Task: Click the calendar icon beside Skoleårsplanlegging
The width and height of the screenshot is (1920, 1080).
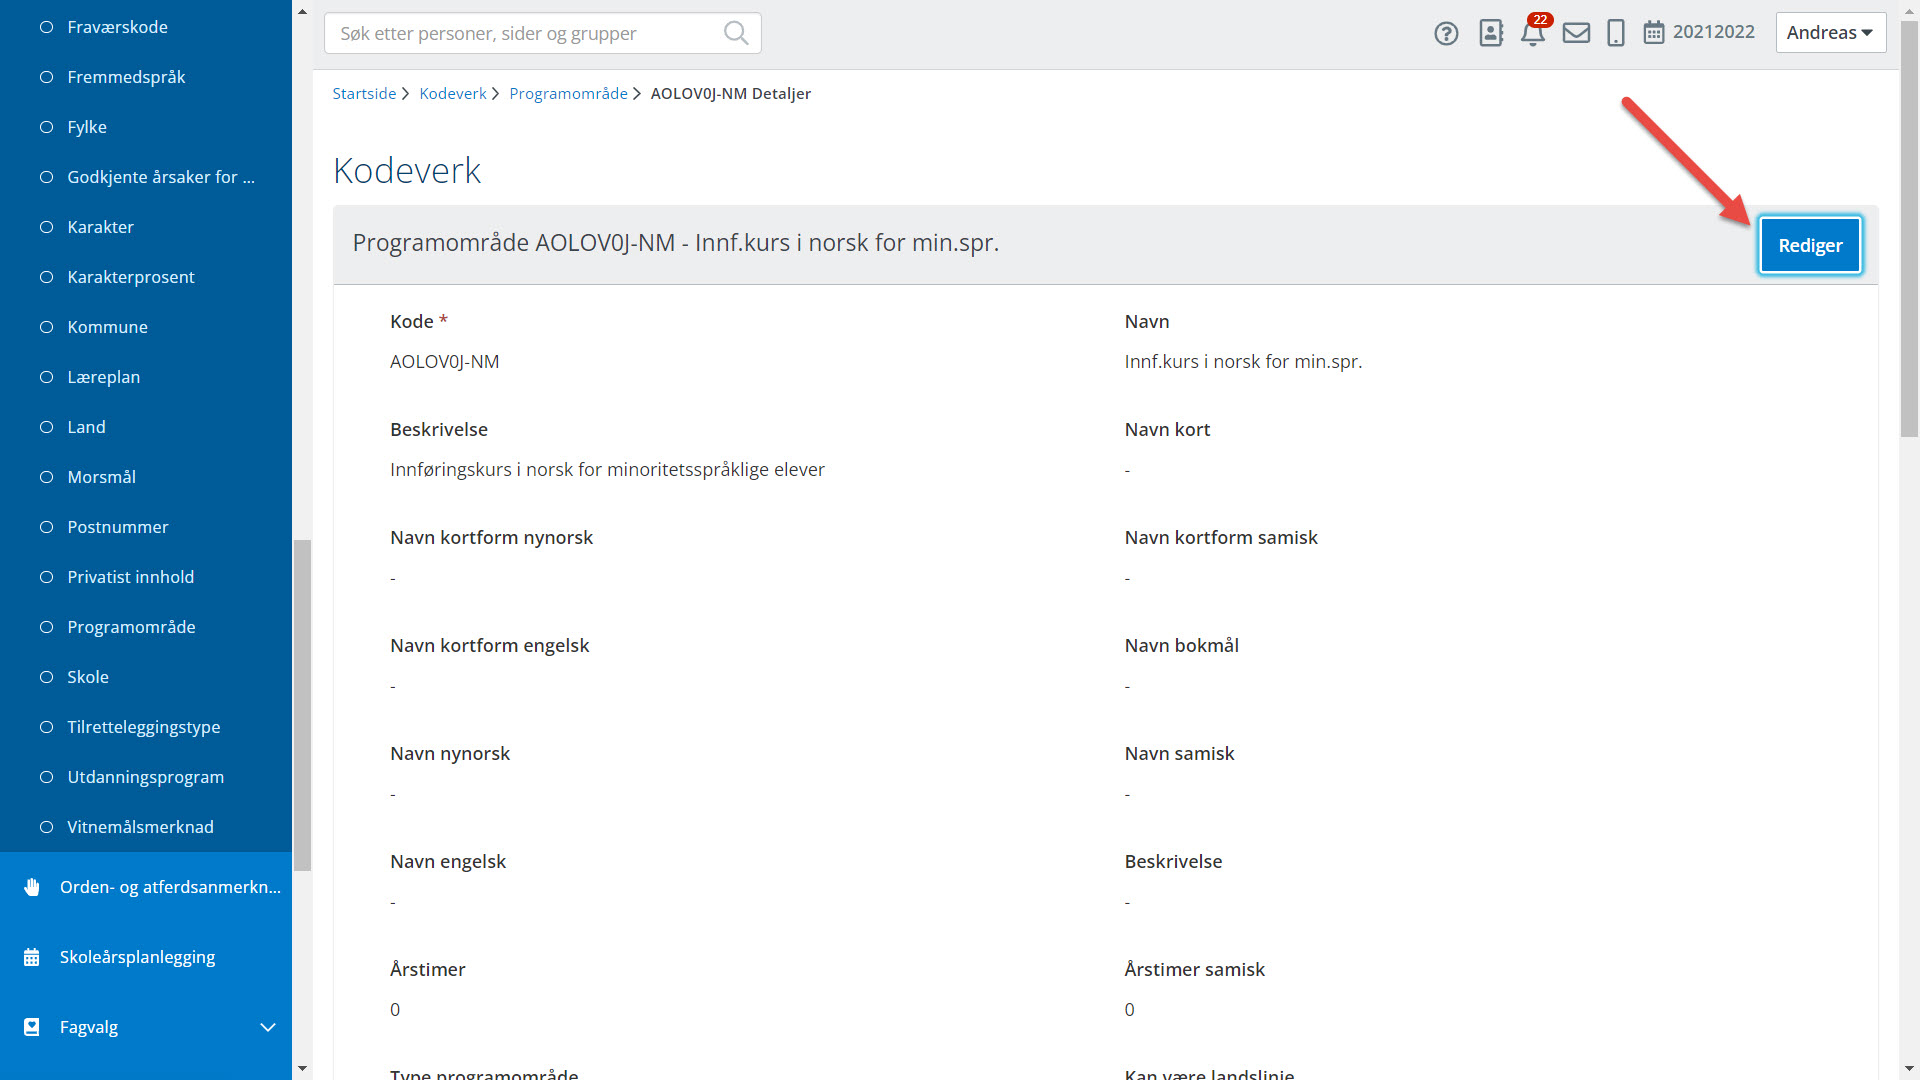Action: 32,957
